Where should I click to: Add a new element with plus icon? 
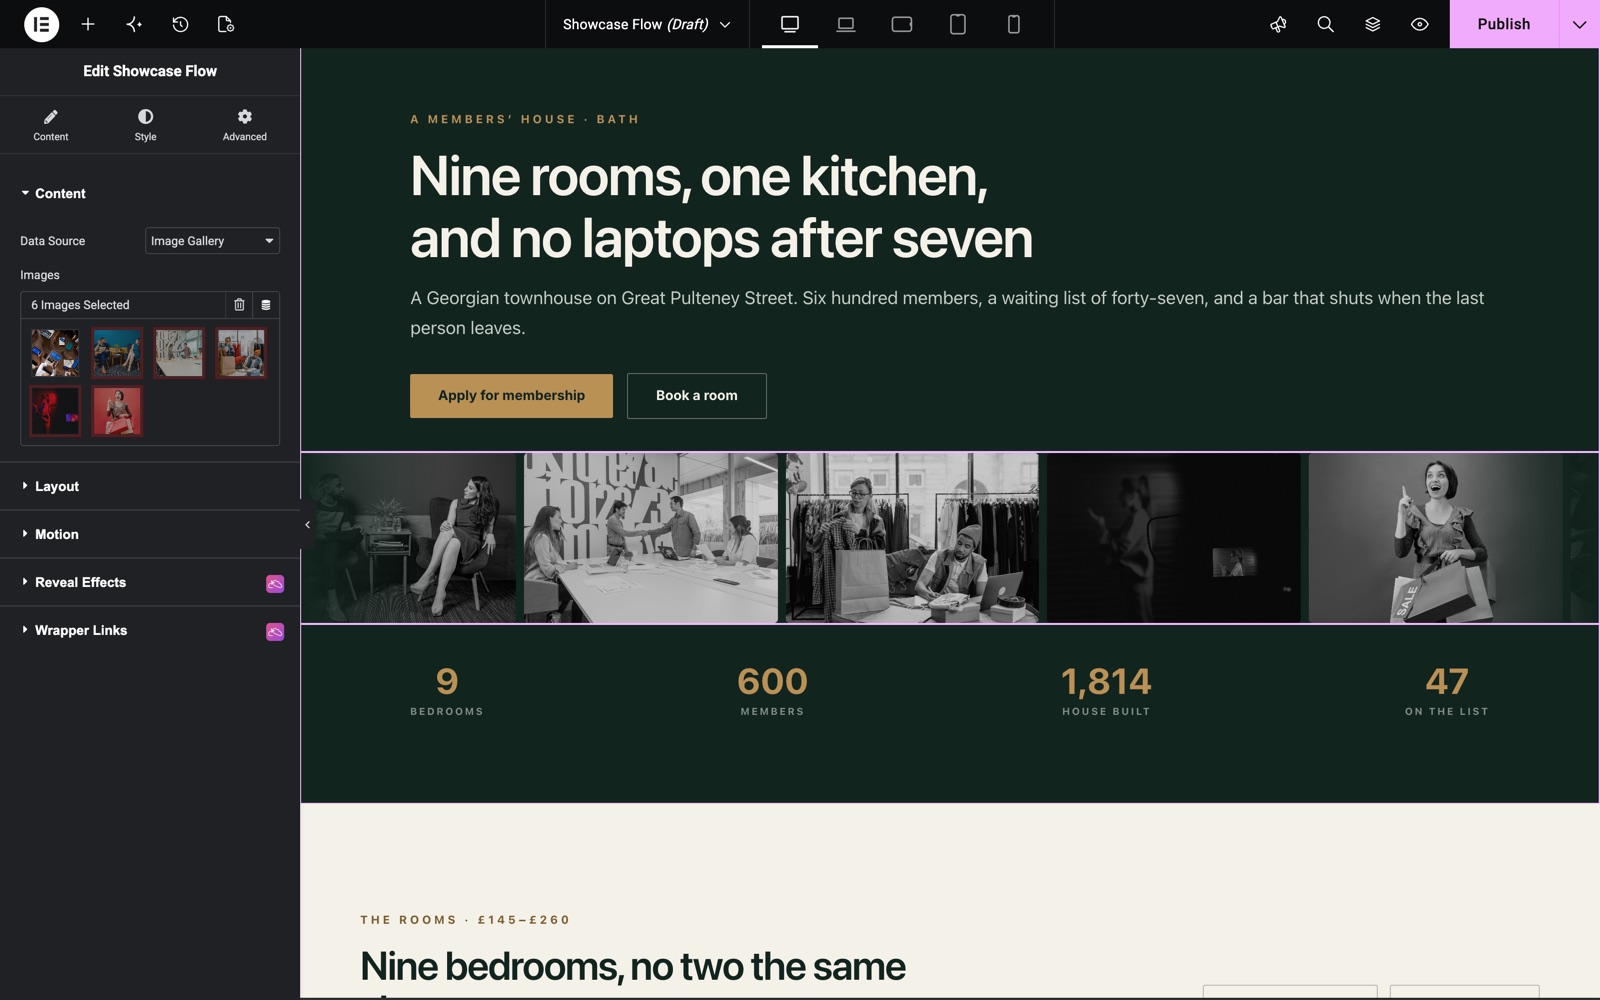(x=88, y=24)
